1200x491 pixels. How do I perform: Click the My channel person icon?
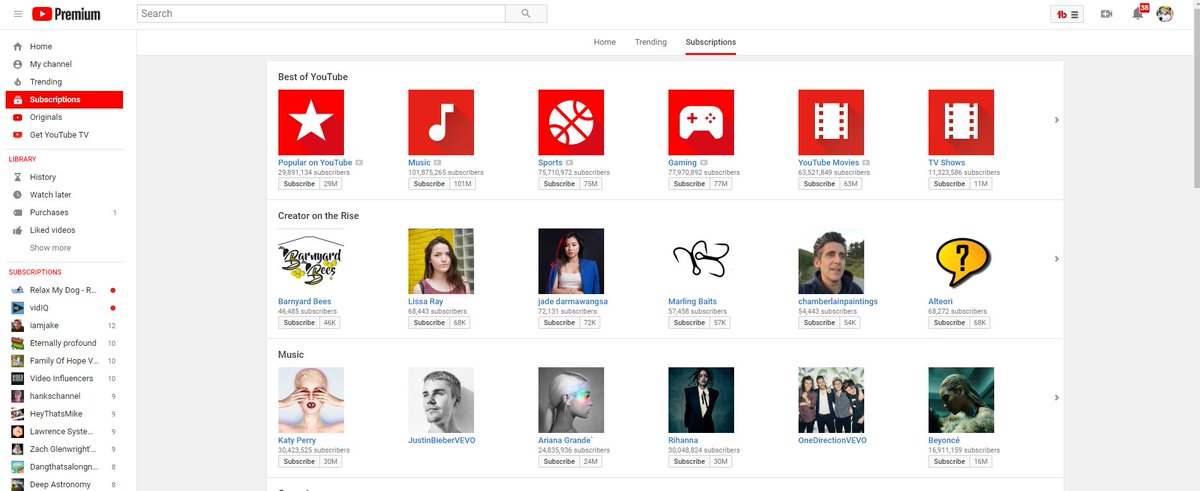(x=17, y=64)
